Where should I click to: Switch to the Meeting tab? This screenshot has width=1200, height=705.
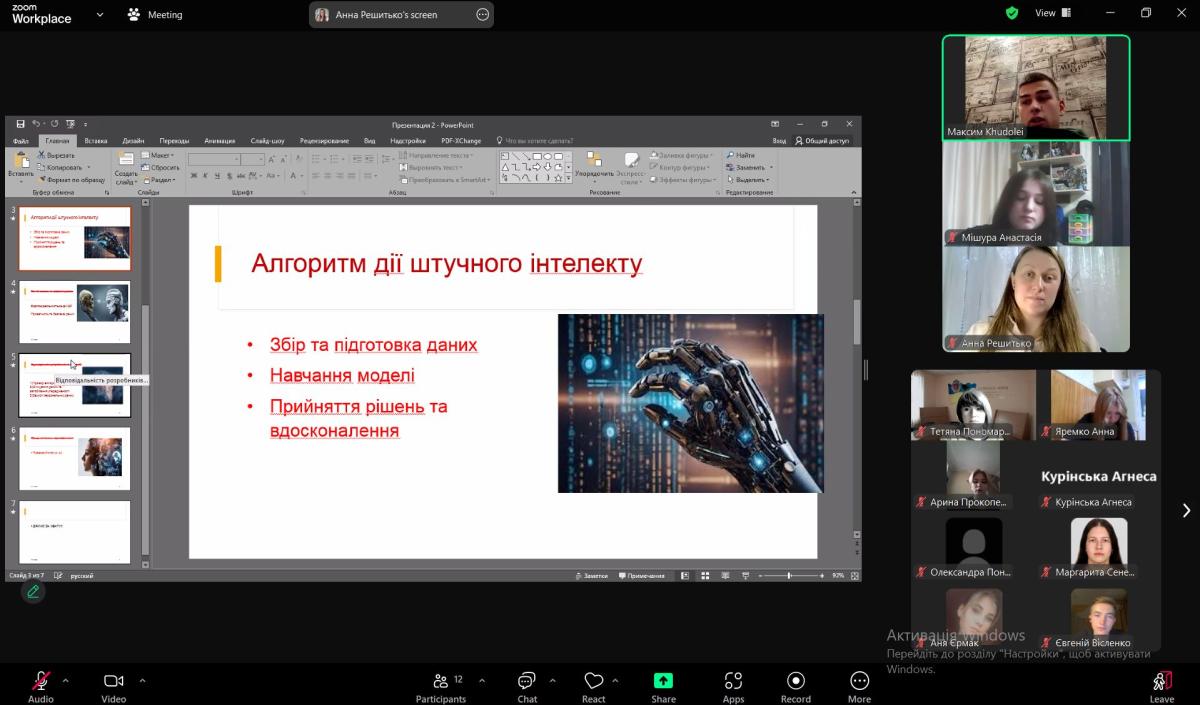tap(155, 15)
